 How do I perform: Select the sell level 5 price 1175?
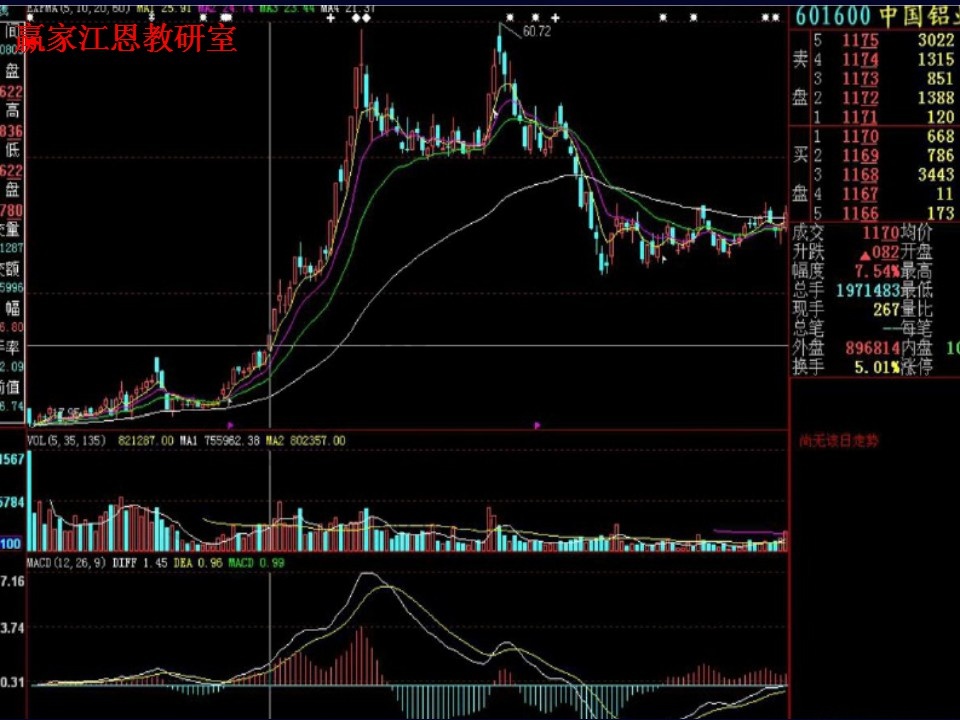coord(859,41)
